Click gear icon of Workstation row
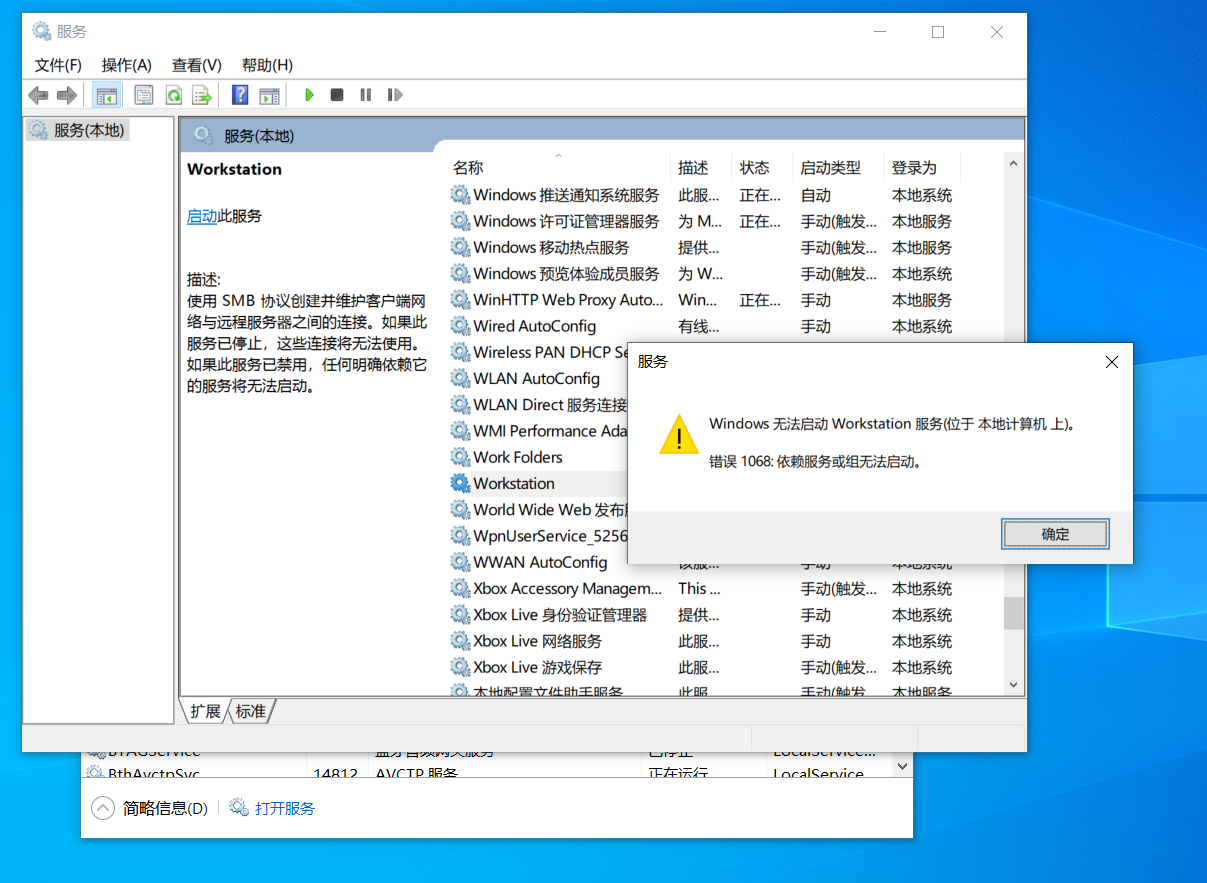 point(460,483)
